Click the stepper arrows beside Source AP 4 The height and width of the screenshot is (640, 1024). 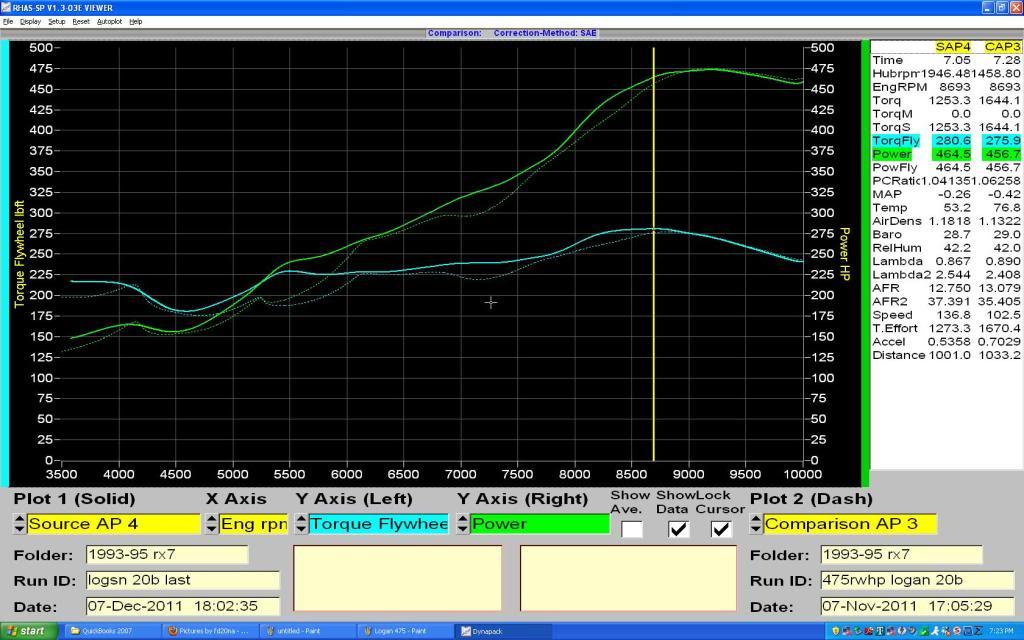pos(20,524)
